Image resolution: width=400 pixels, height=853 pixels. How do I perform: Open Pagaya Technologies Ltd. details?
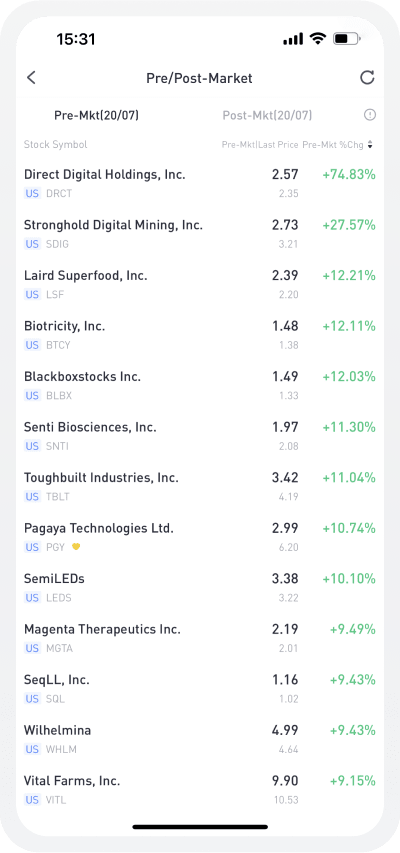coord(200,536)
